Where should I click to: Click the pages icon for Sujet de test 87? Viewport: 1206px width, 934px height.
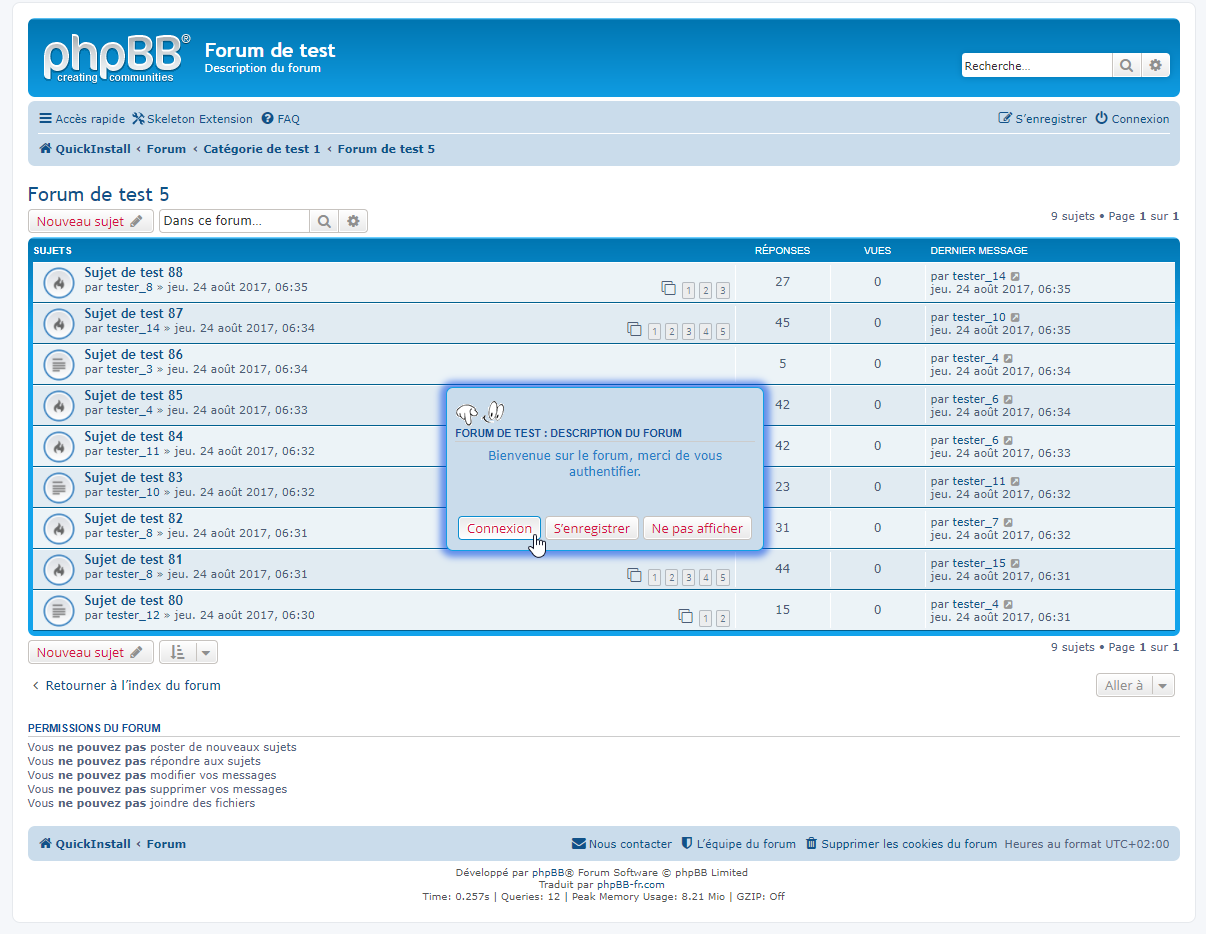[x=634, y=329]
